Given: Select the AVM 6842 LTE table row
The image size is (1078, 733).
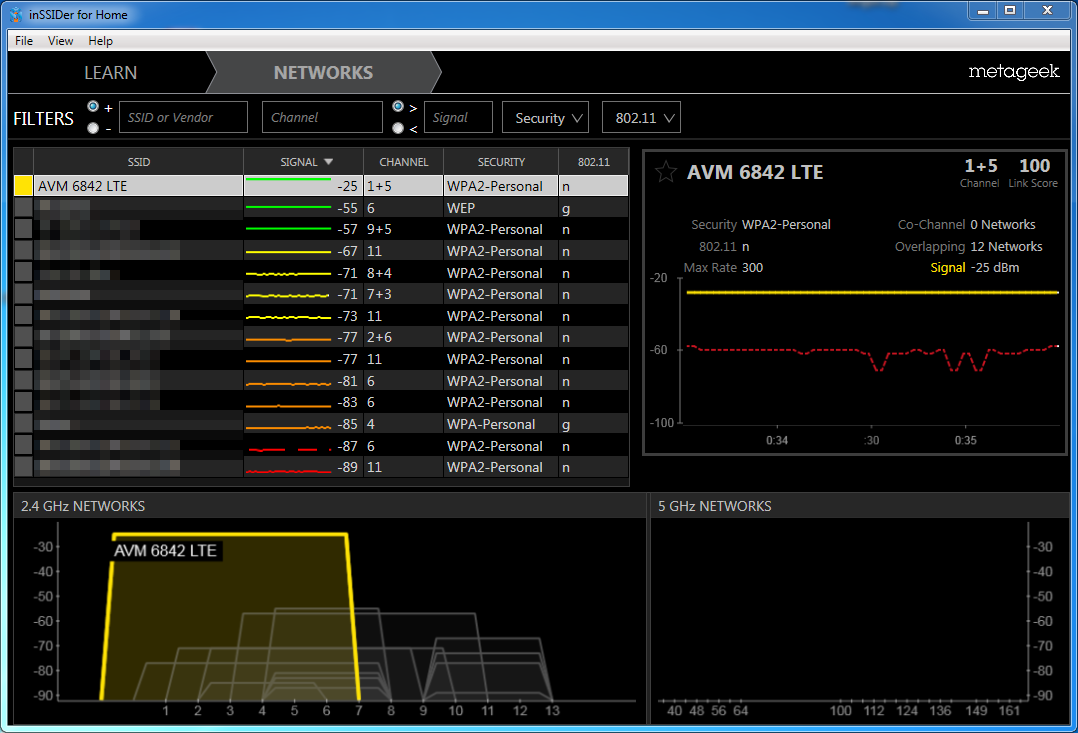Looking at the screenshot, I should tap(321, 186).
